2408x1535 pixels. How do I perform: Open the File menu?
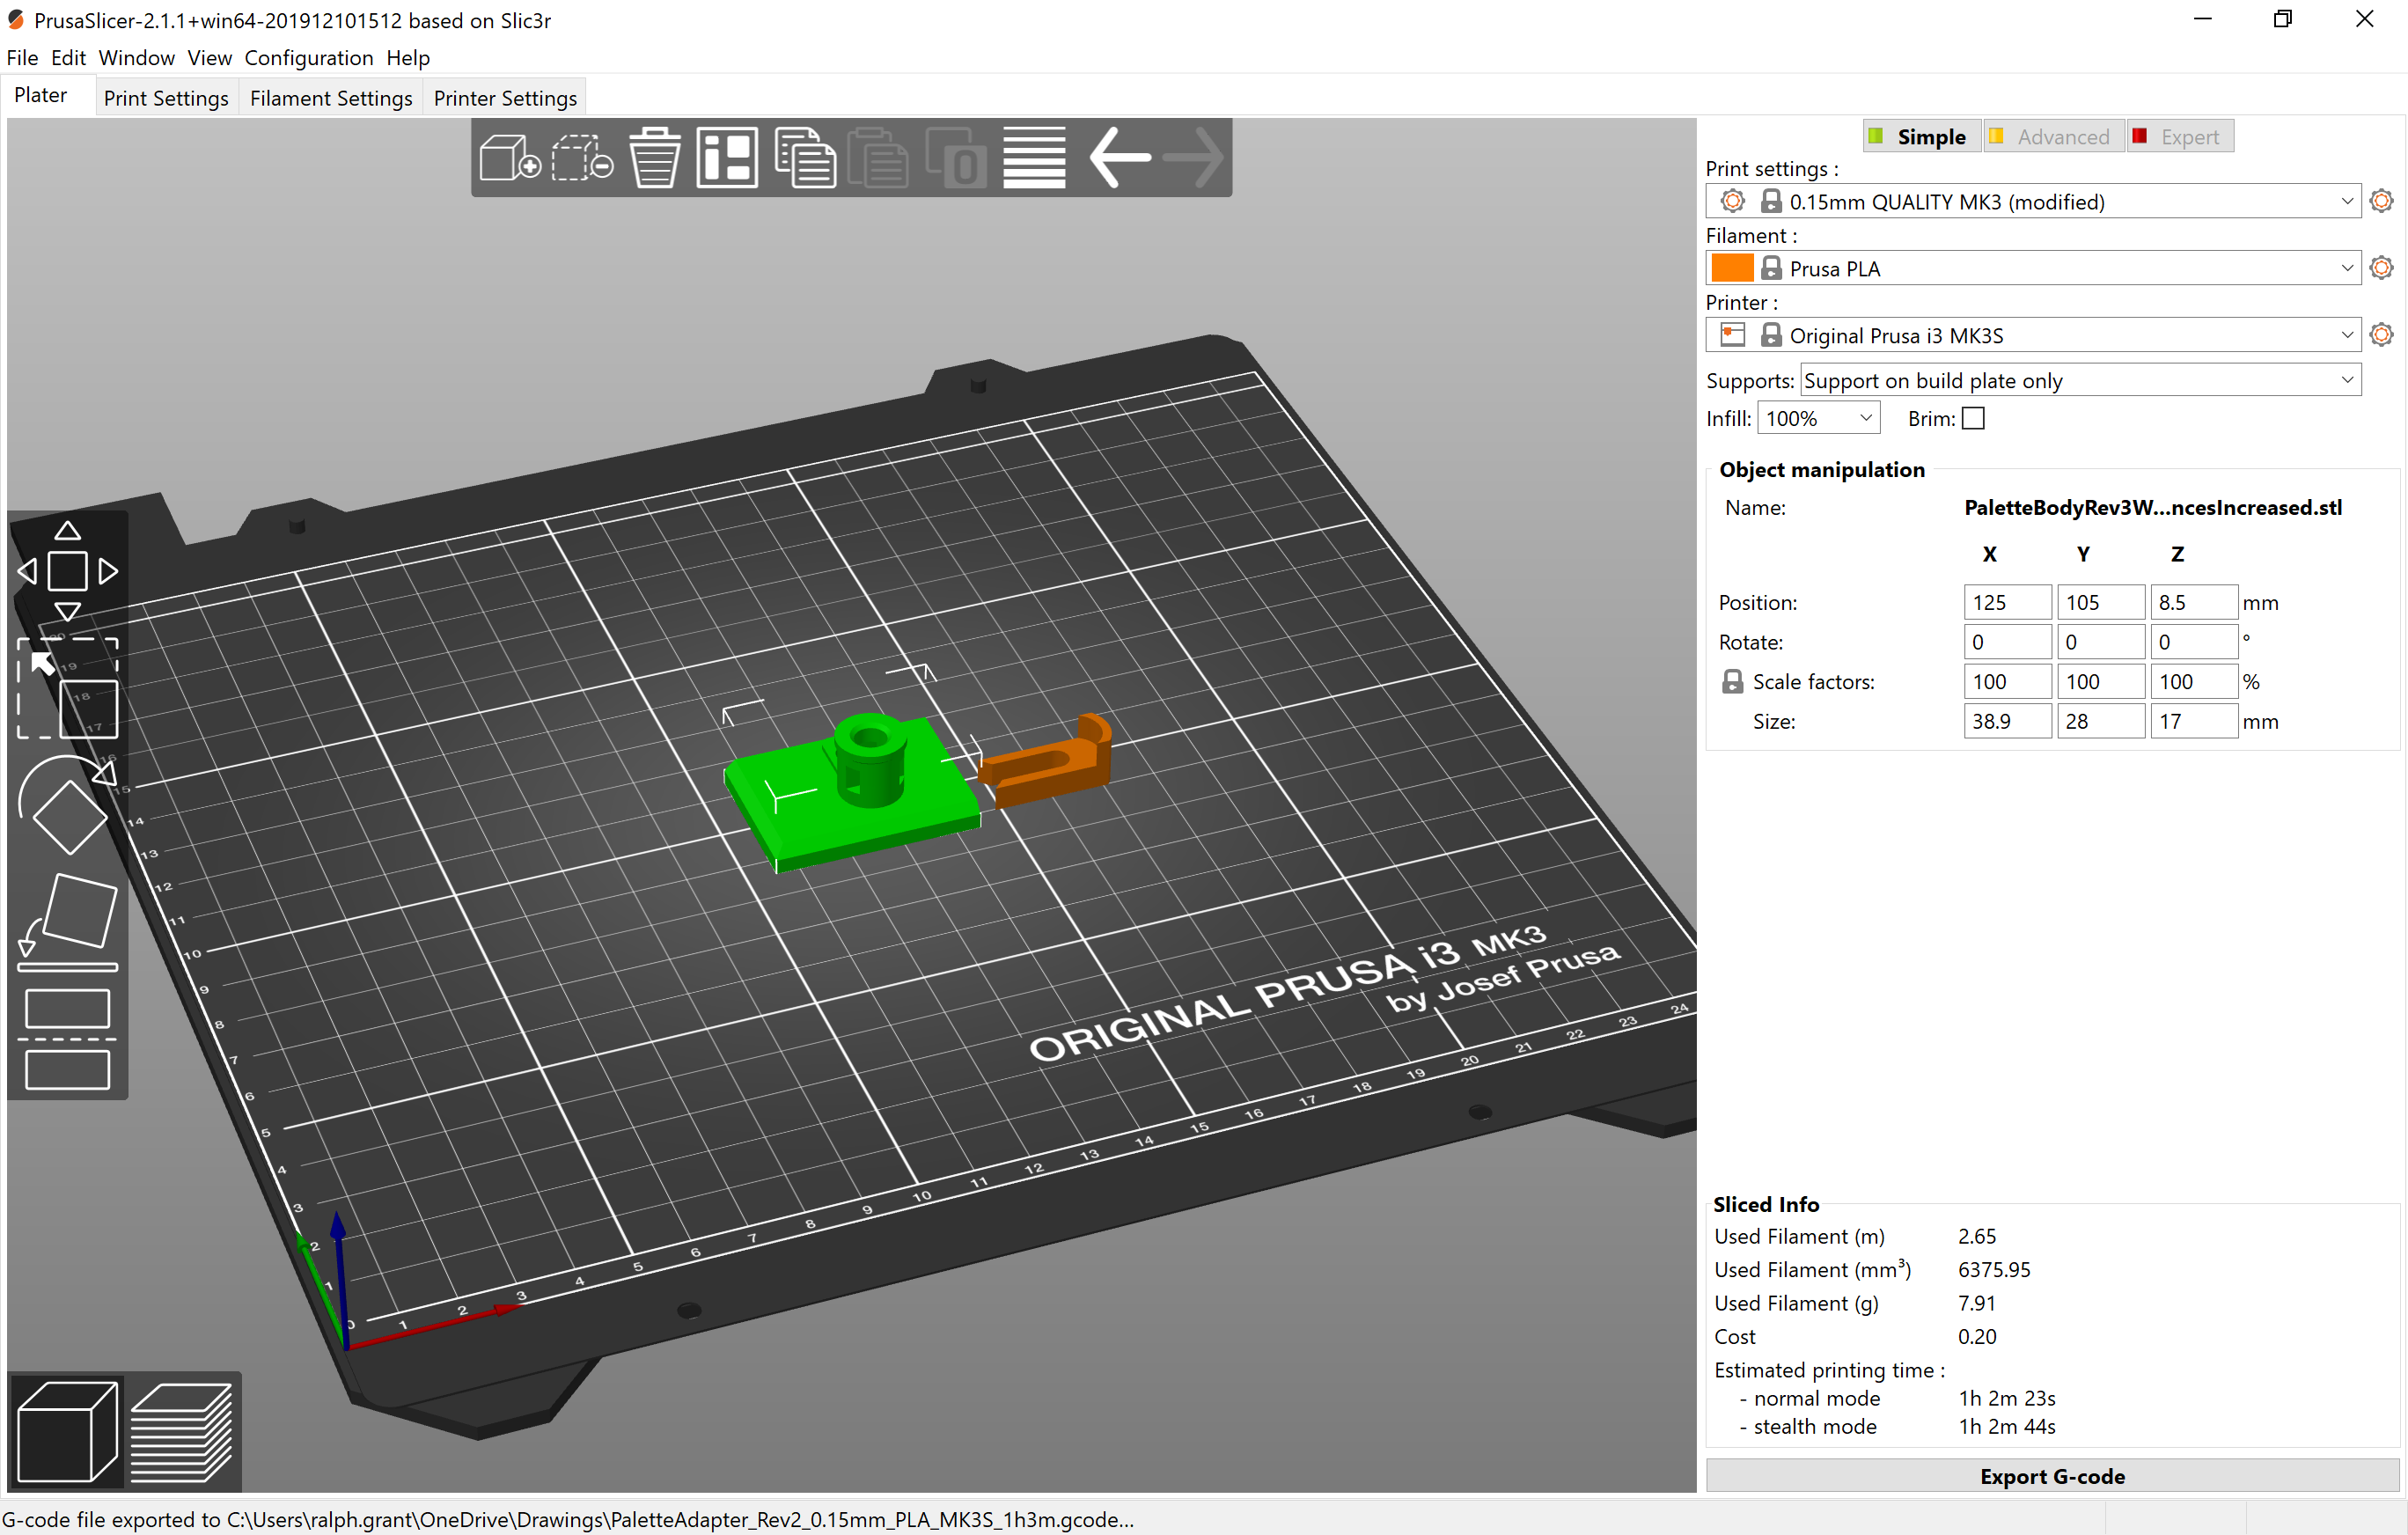[22, 58]
